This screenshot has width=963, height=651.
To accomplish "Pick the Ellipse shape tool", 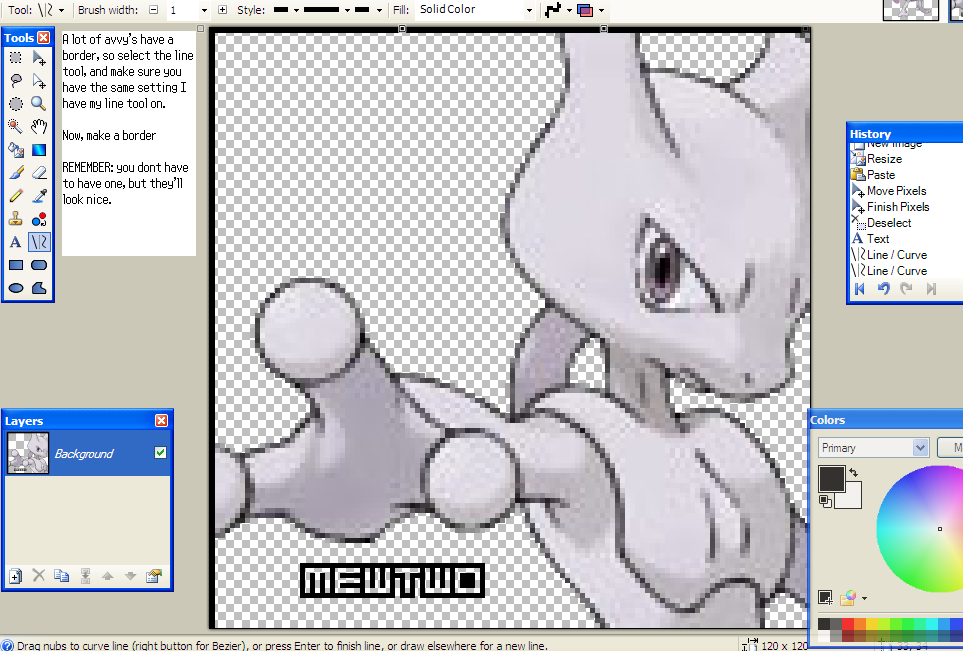I will 15,288.
